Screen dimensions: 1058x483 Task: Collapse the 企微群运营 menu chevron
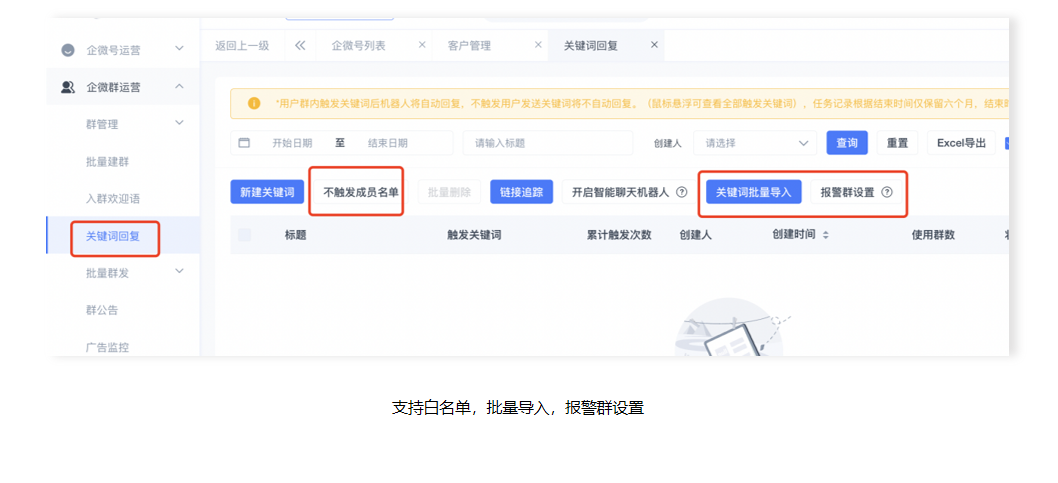point(179,86)
